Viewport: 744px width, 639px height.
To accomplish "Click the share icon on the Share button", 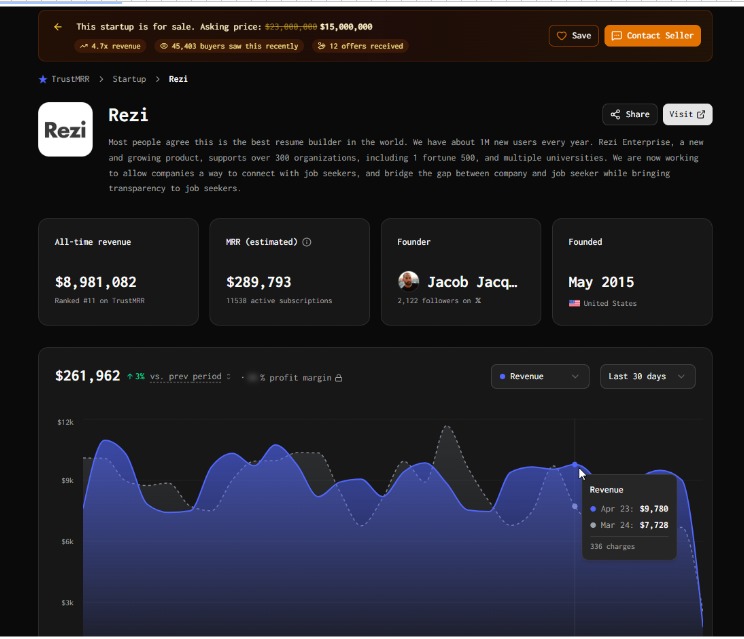I will pos(615,114).
